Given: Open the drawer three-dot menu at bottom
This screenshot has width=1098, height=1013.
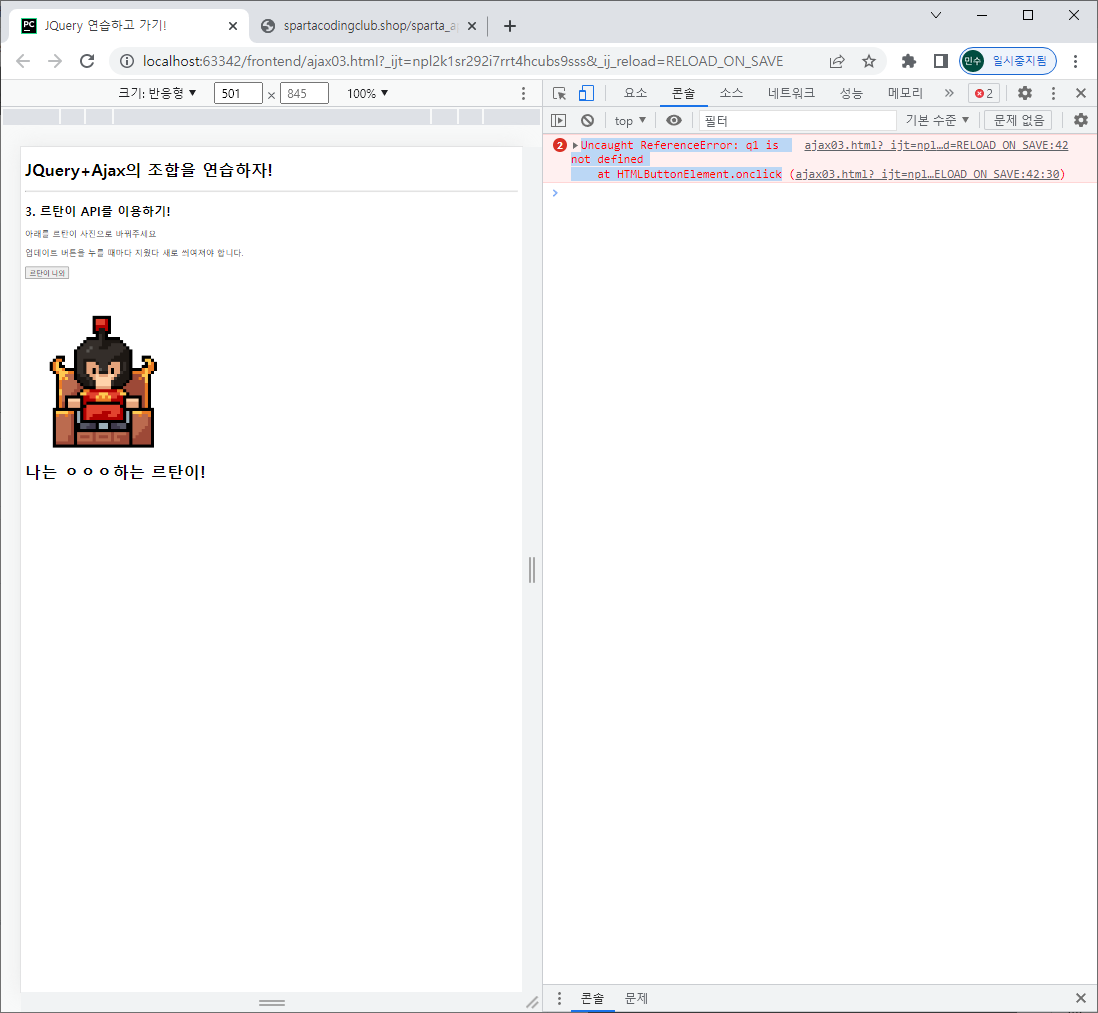Looking at the screenshot, I should [x=559, y=998].
